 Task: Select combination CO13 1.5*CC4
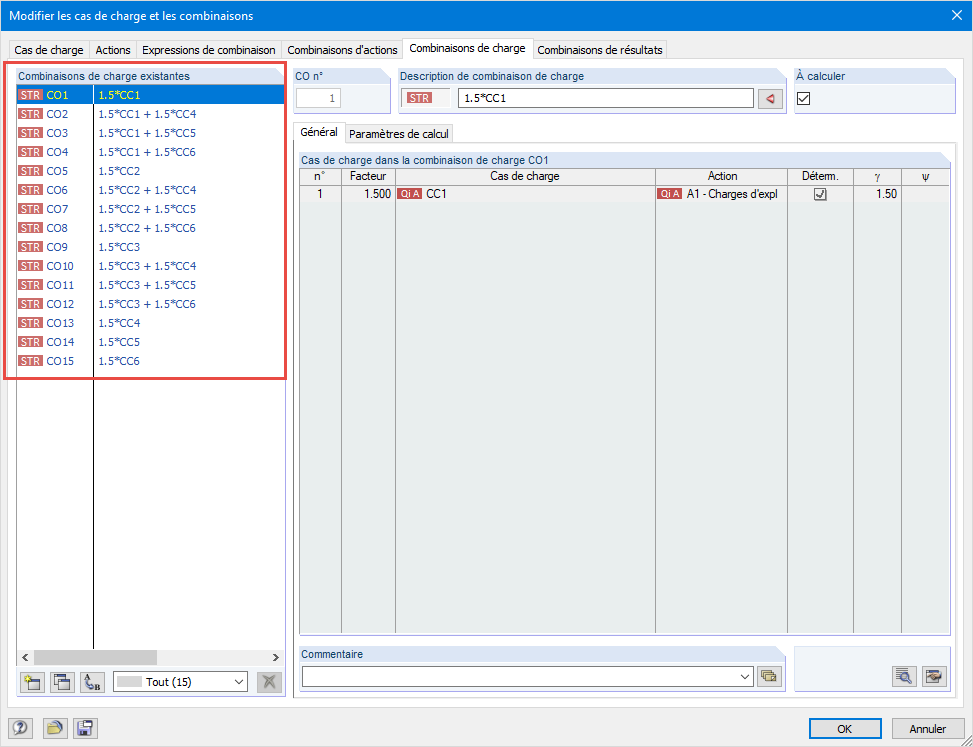(x=151, y=323)
